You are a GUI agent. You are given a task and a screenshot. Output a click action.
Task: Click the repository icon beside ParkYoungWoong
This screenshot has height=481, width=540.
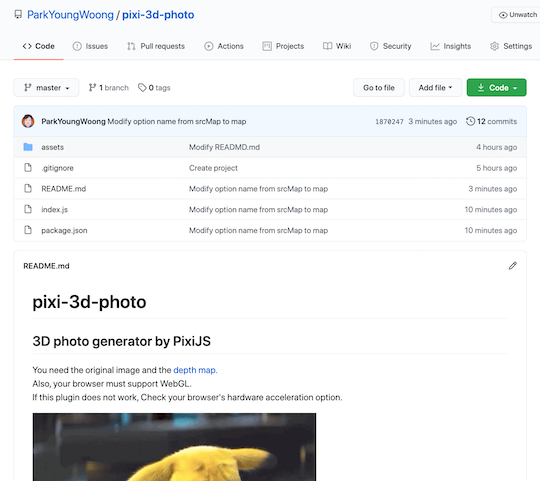click(x=18, y=14)
